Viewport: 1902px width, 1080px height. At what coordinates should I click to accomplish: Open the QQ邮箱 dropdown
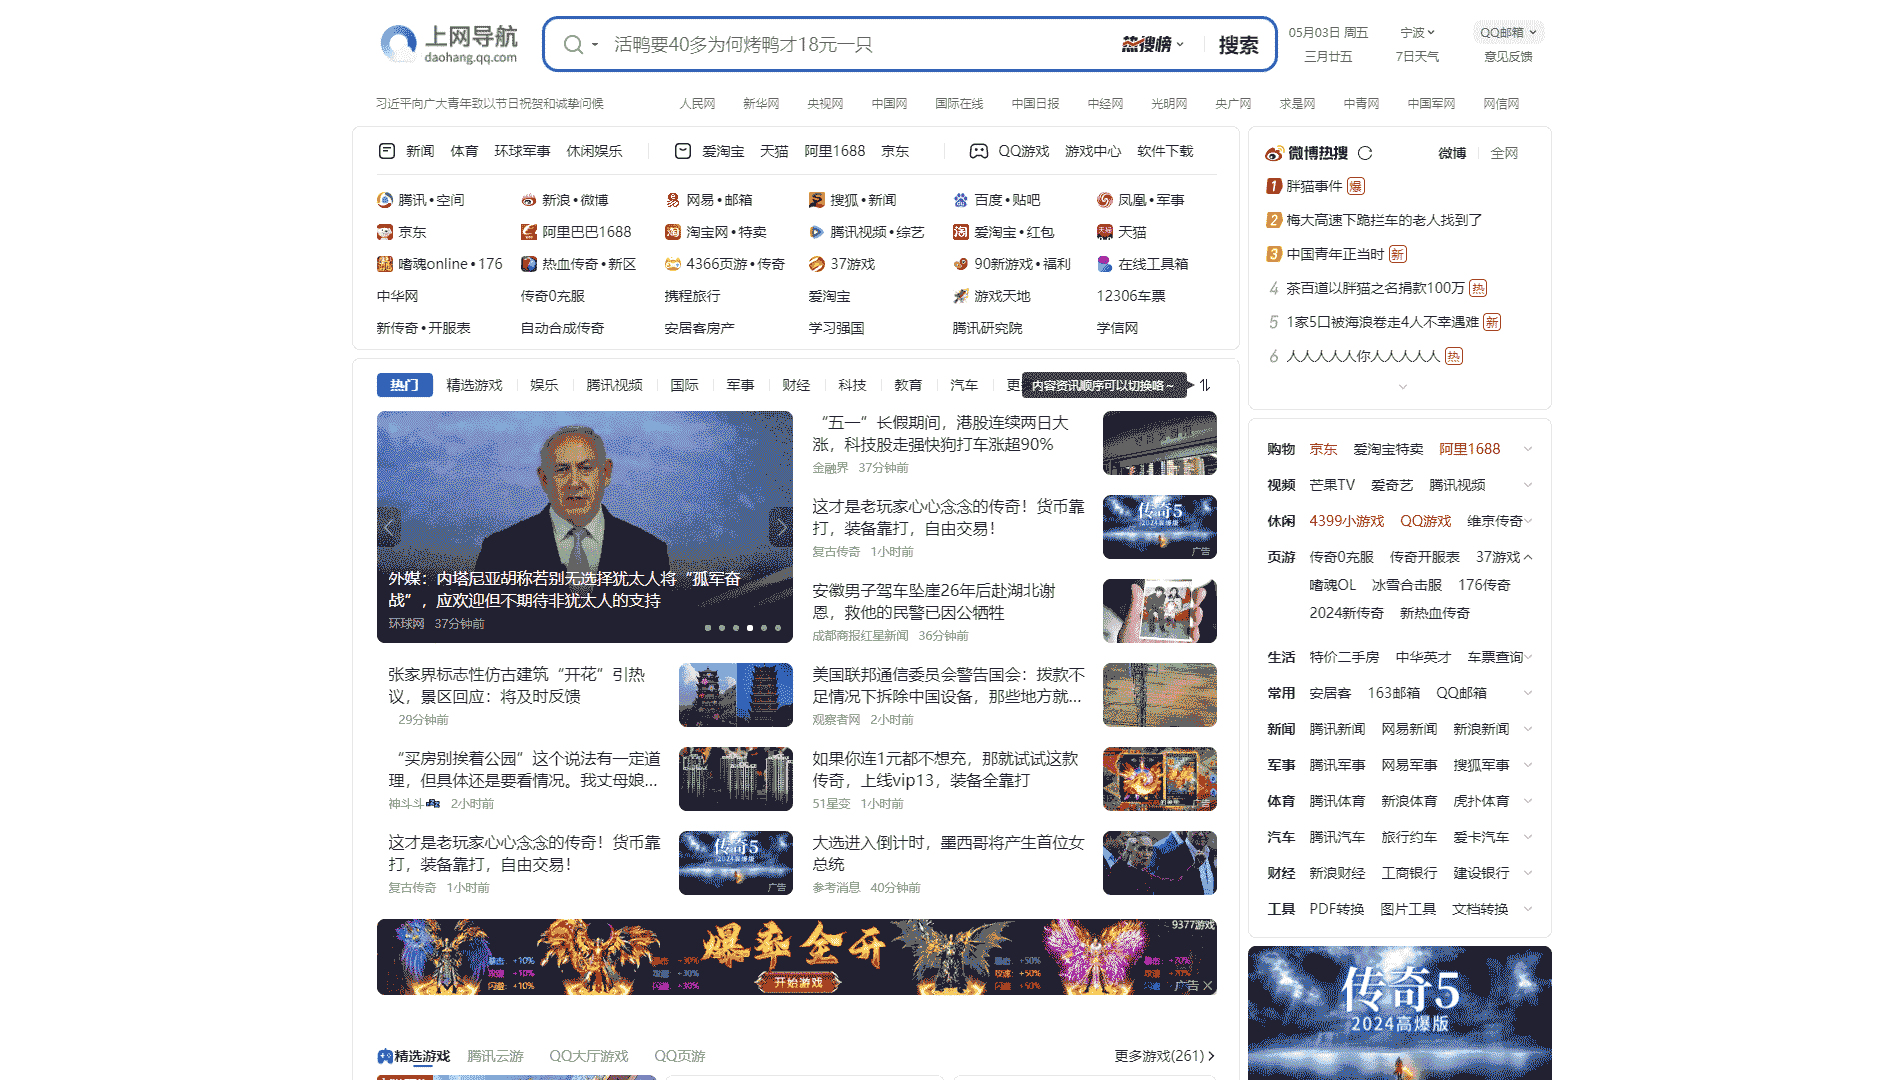[x=1508, y=32]
